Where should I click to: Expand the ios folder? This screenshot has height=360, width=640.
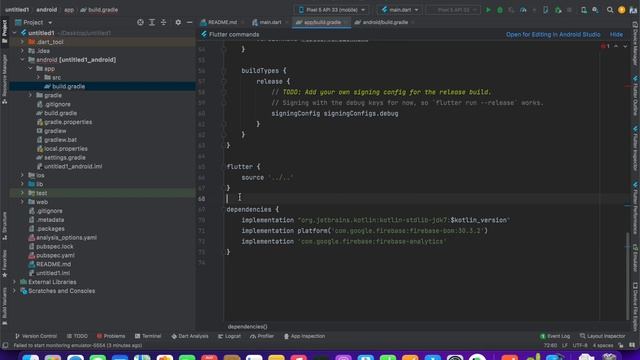point(22,175)
